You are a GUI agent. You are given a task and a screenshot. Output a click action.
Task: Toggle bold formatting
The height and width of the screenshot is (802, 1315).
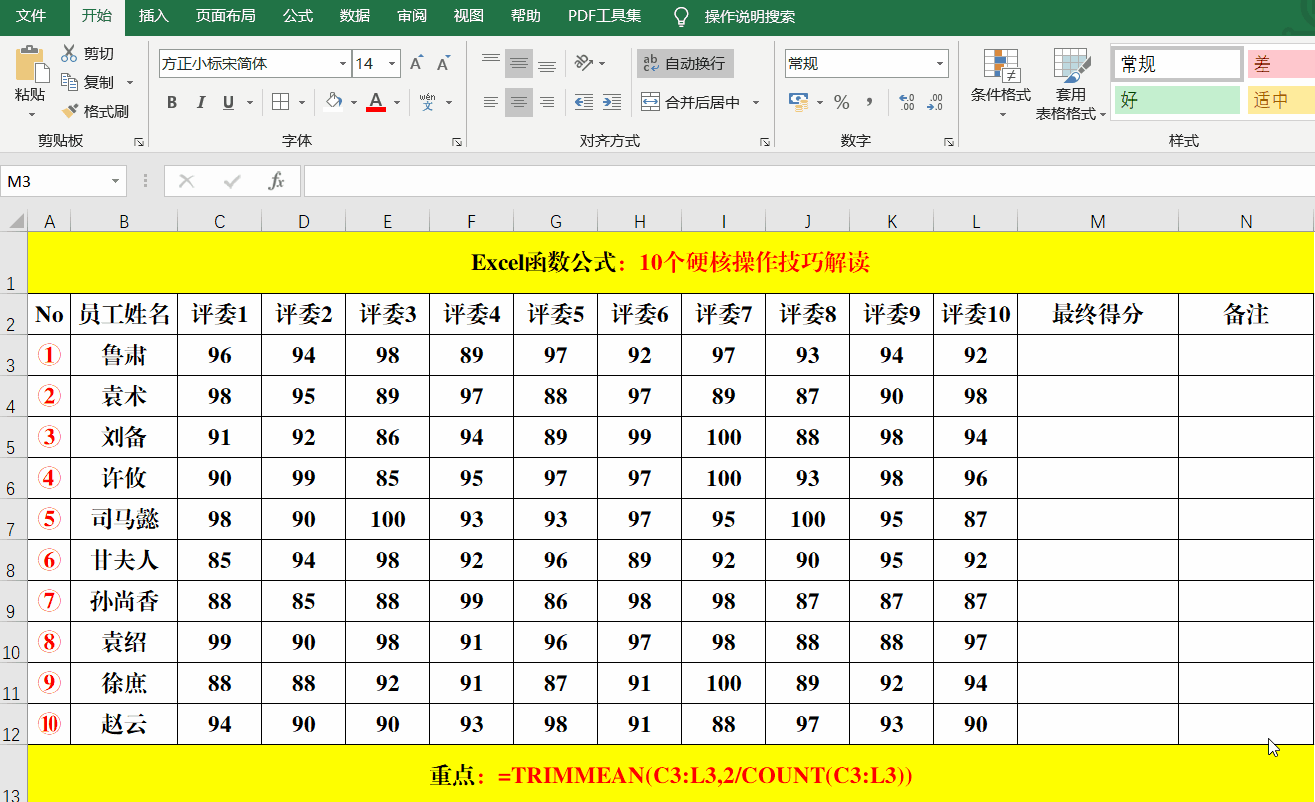click(x=171, y=100)
